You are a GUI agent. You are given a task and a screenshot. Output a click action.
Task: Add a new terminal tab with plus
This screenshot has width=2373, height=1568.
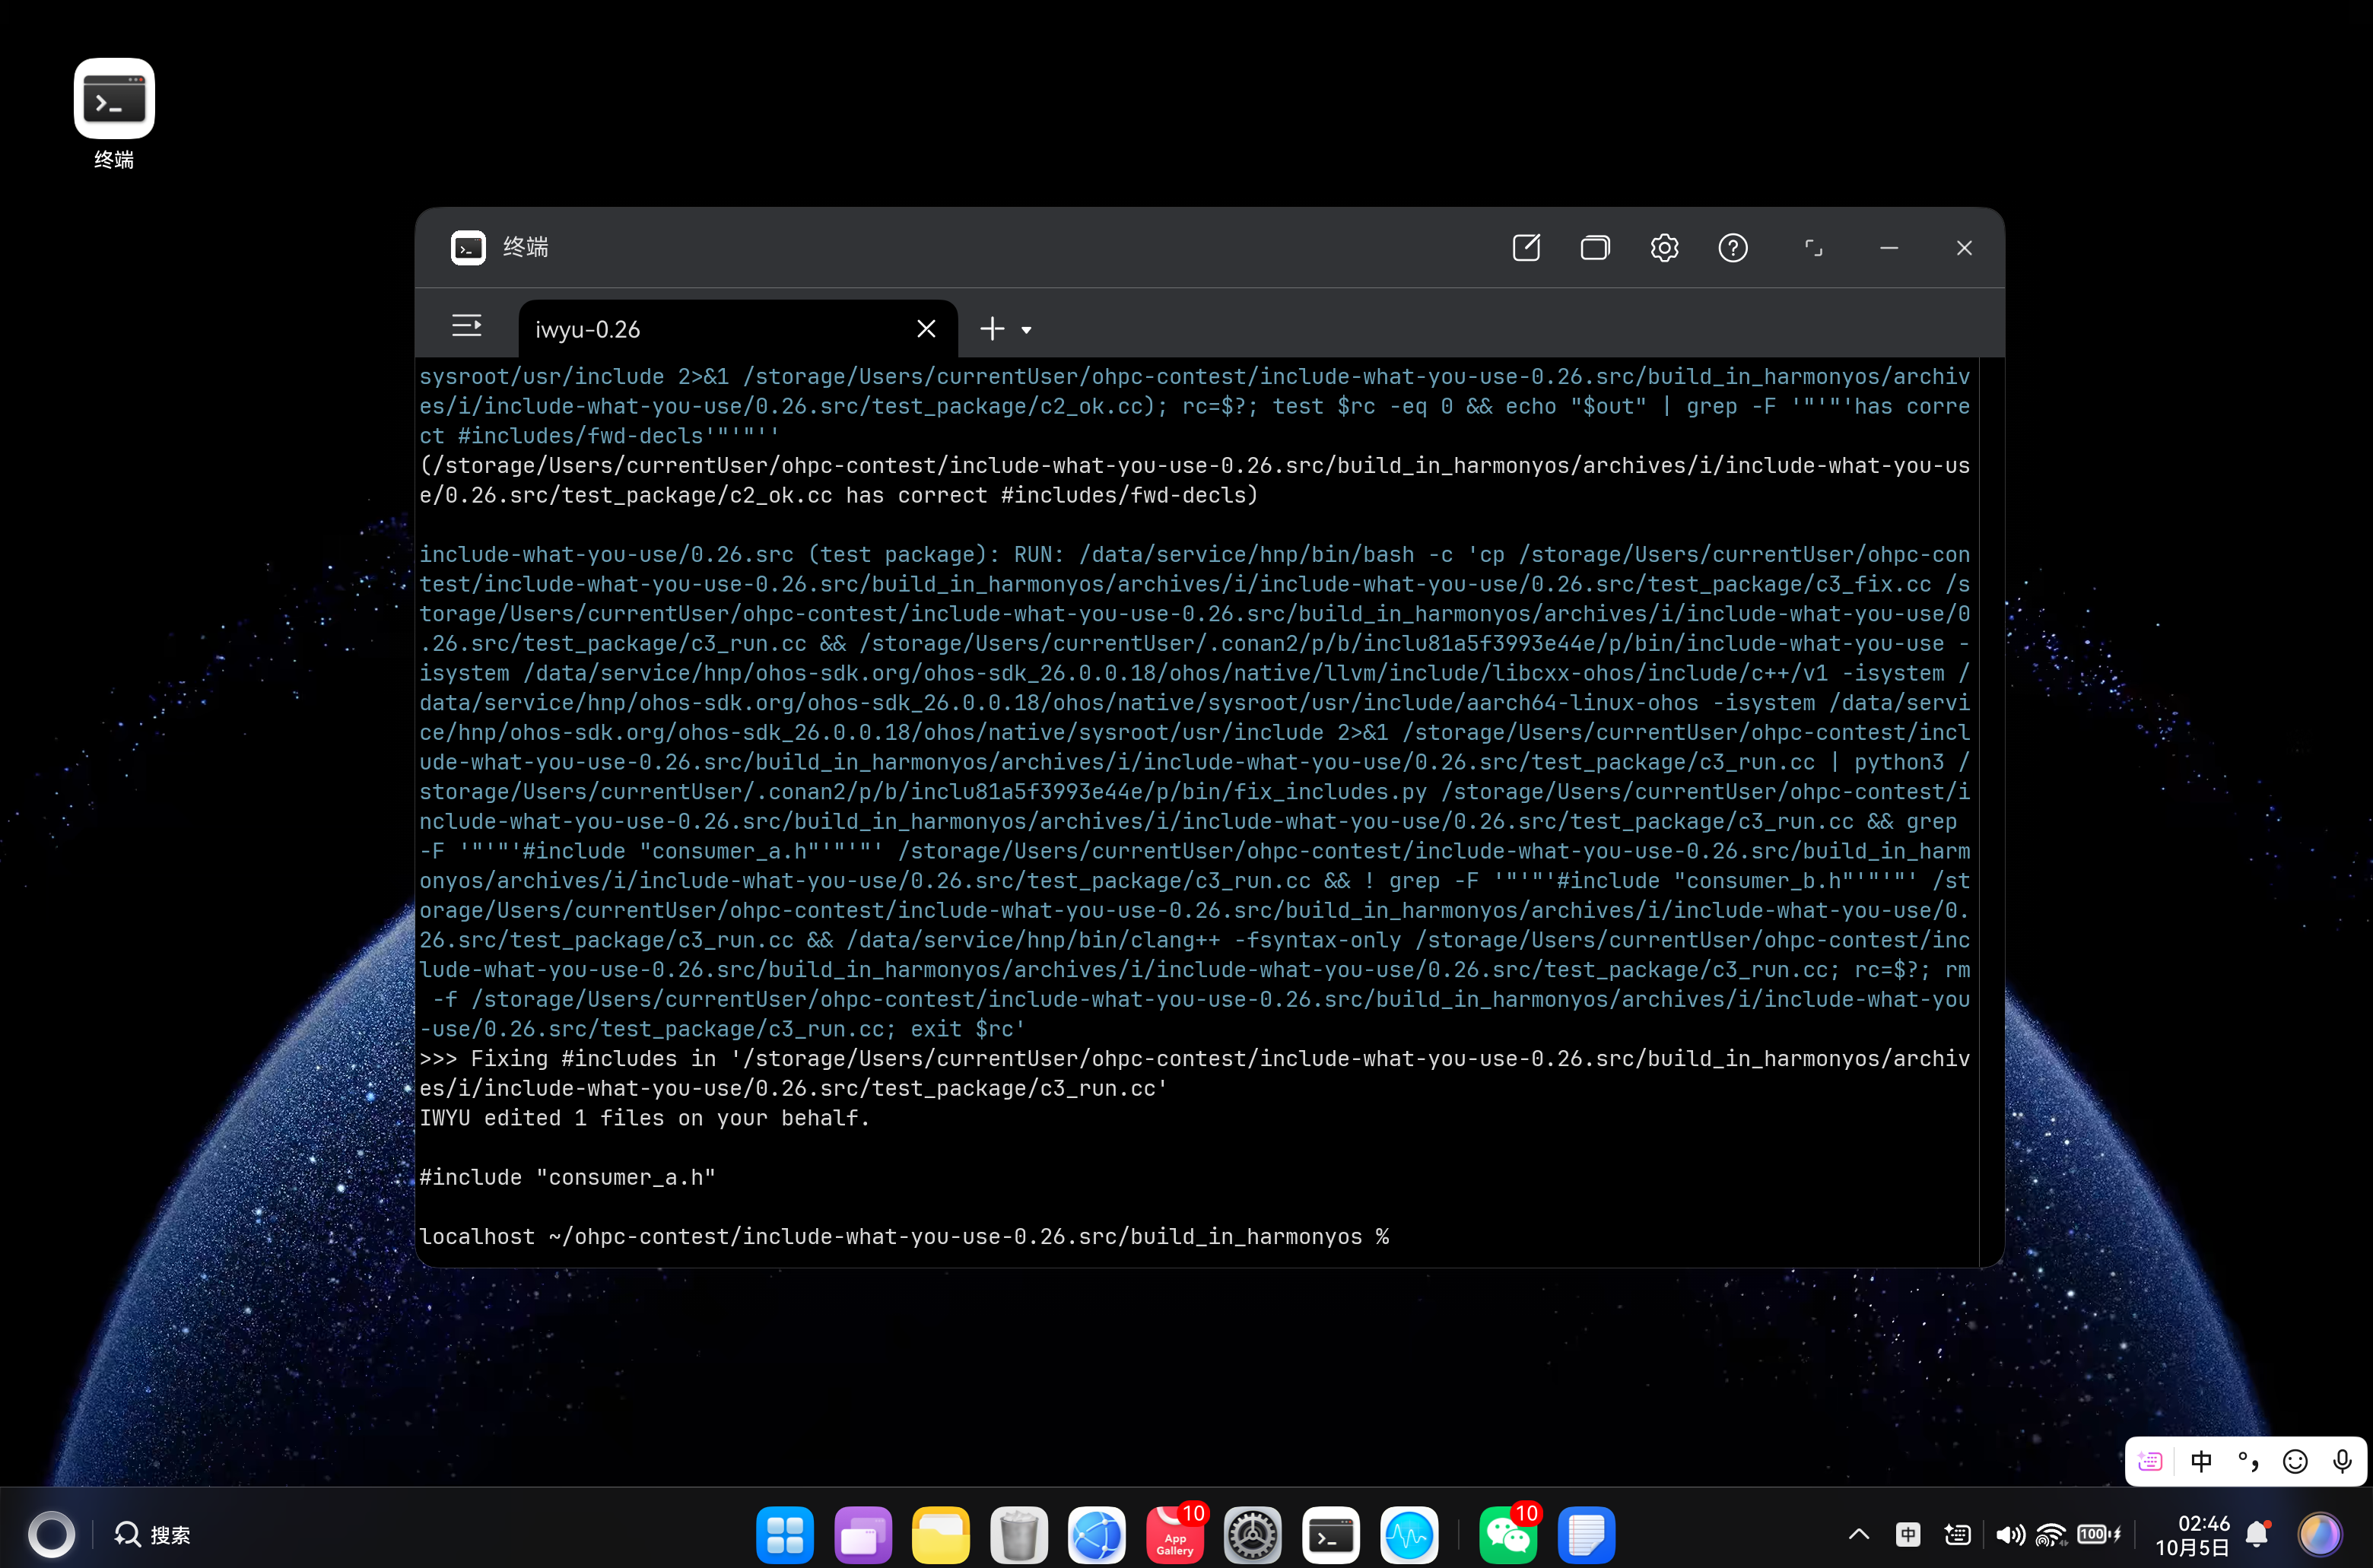pos(992,329)
